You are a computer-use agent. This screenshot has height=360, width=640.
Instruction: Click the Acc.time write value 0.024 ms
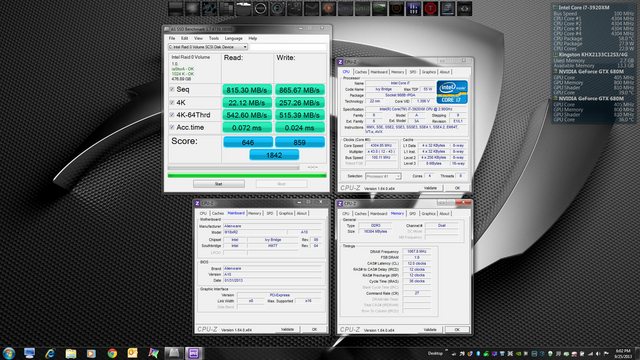(300, 128)
